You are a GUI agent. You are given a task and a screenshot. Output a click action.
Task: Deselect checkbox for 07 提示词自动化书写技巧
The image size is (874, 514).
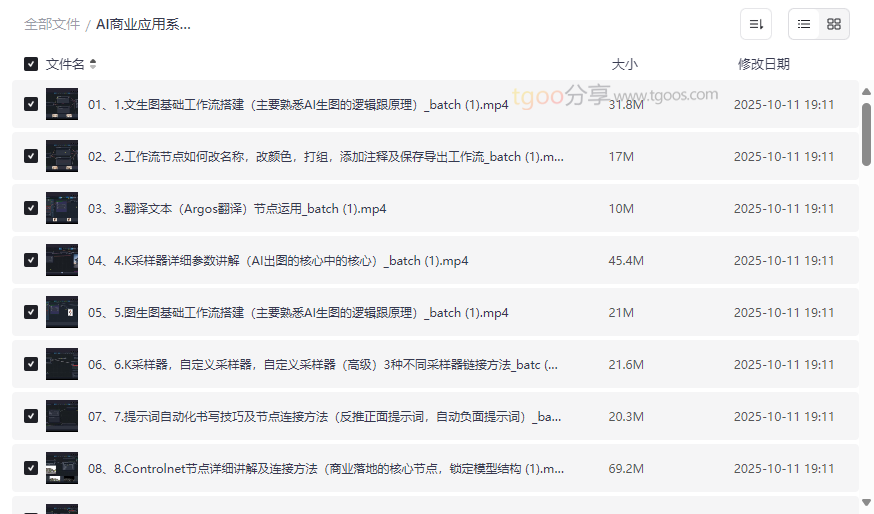click(x=31, y=416)
